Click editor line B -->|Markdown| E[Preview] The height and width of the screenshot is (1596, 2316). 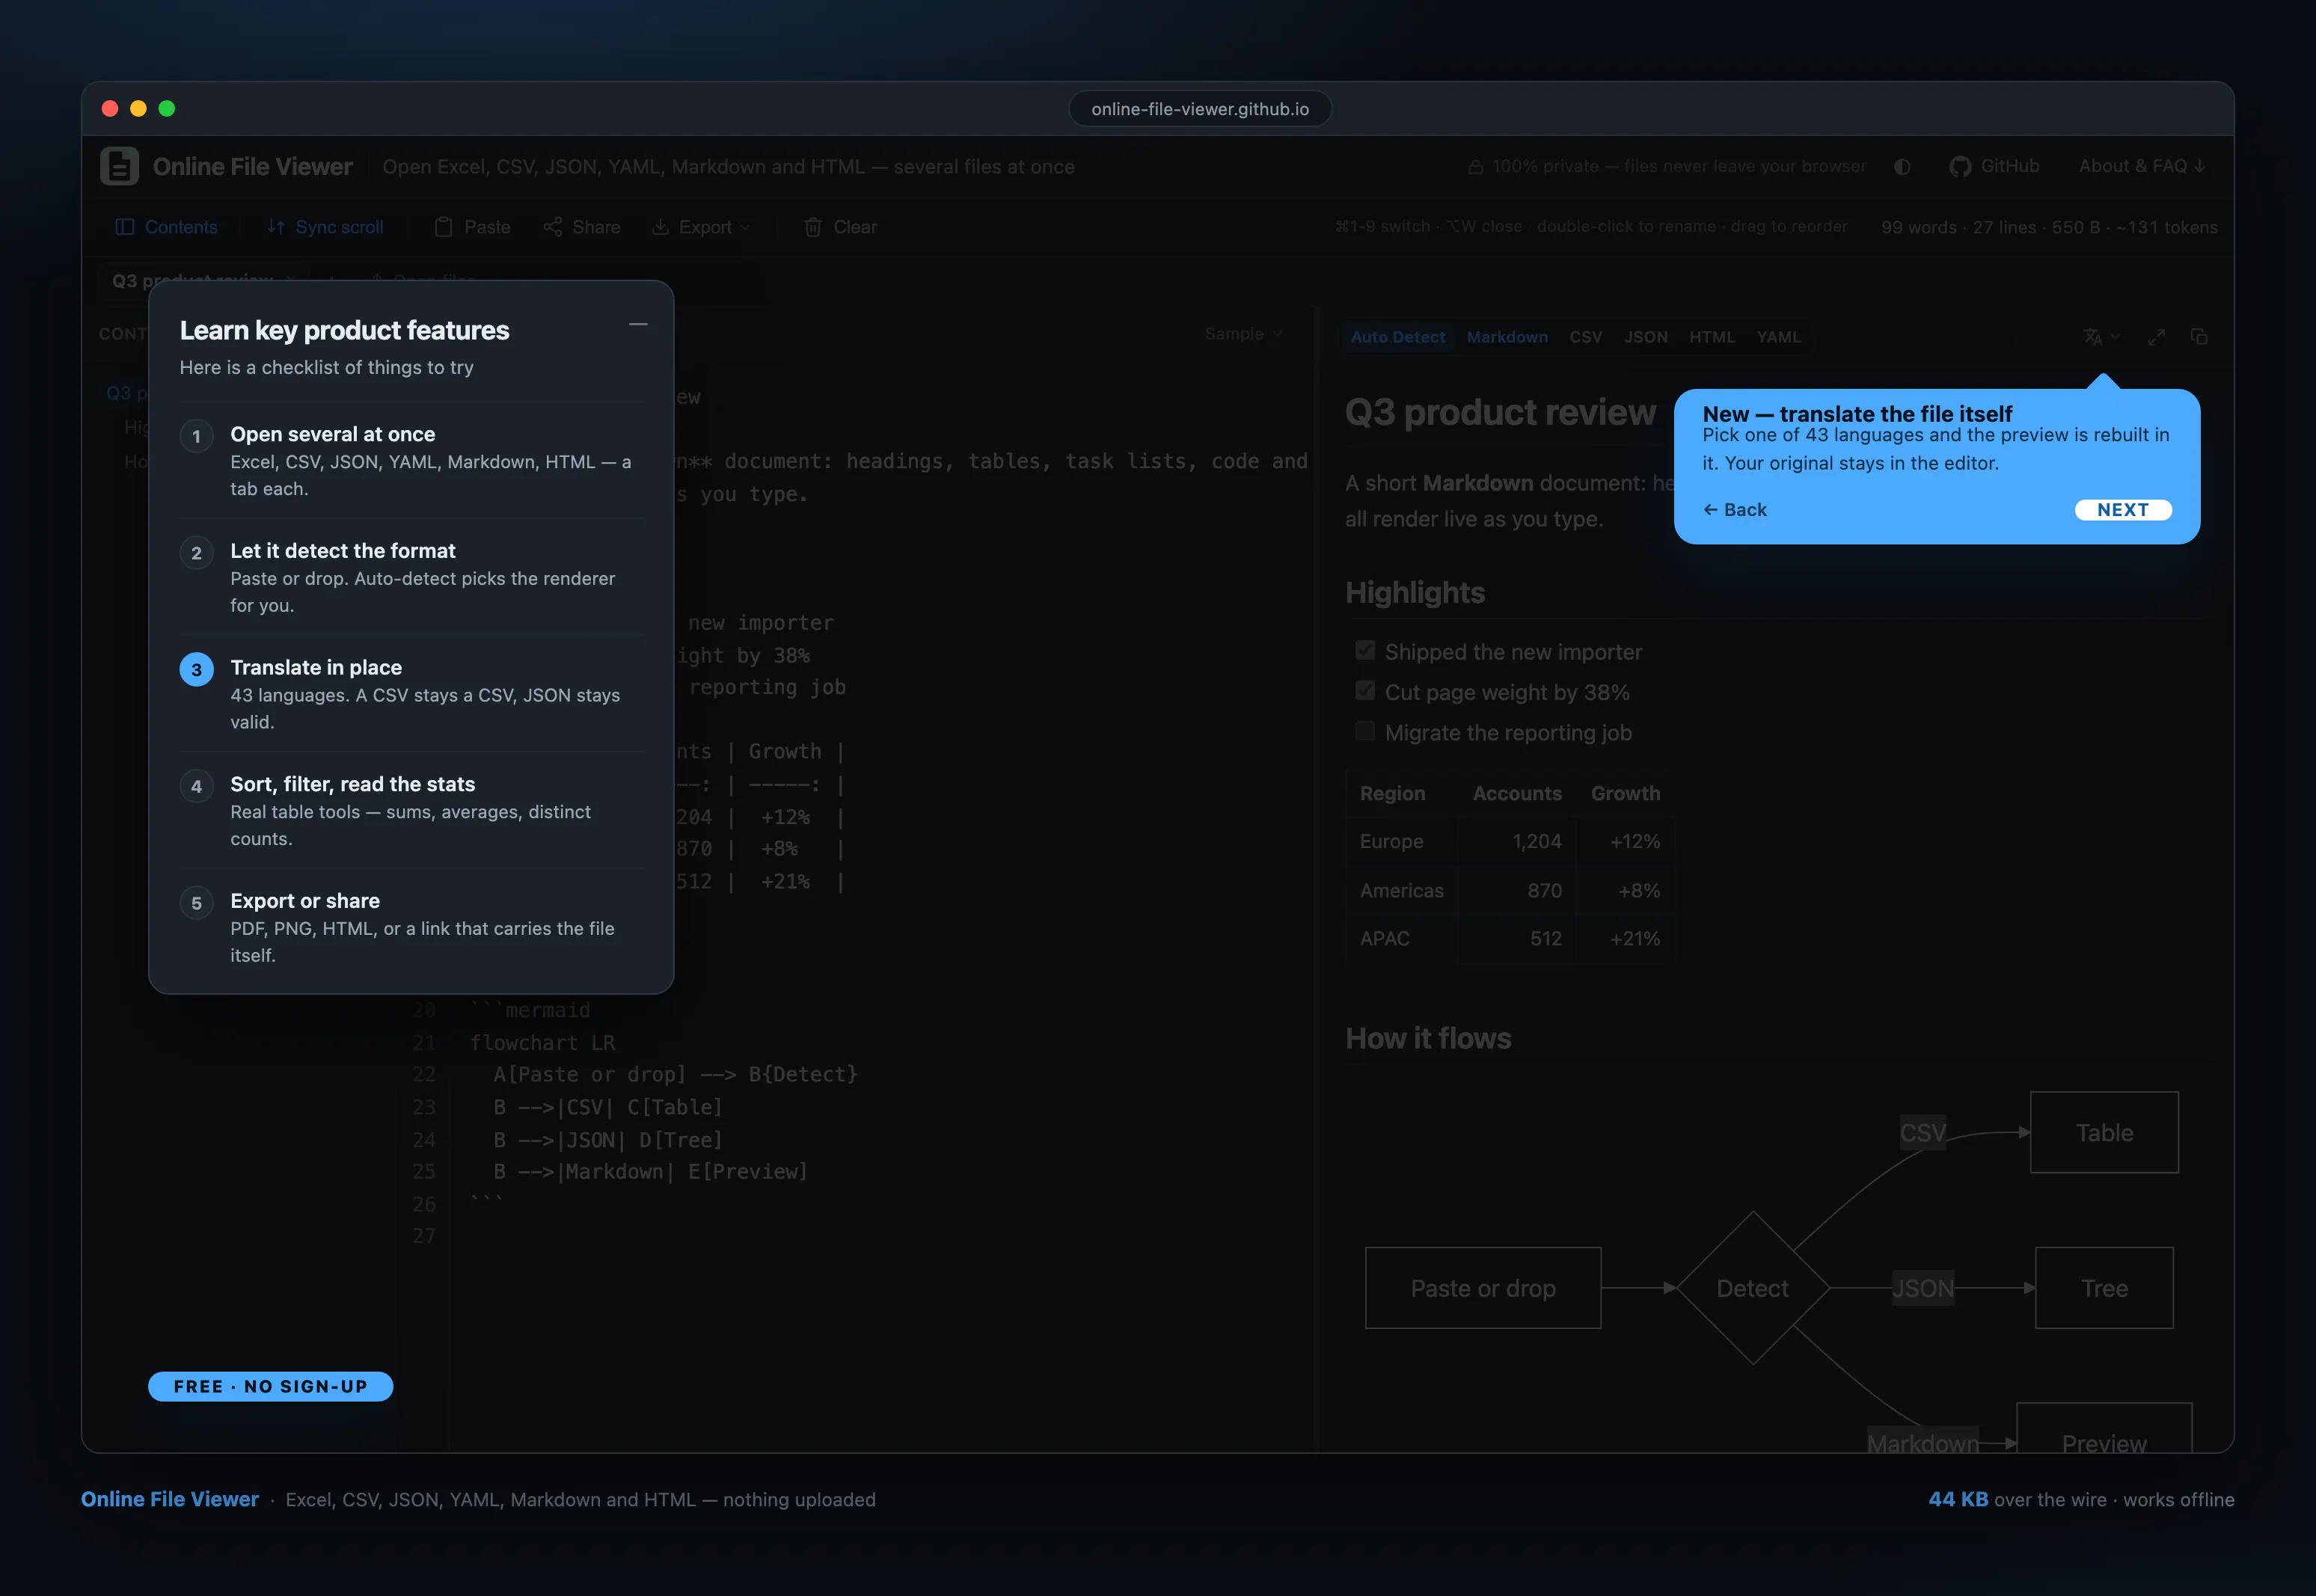tap(651, 1171)
